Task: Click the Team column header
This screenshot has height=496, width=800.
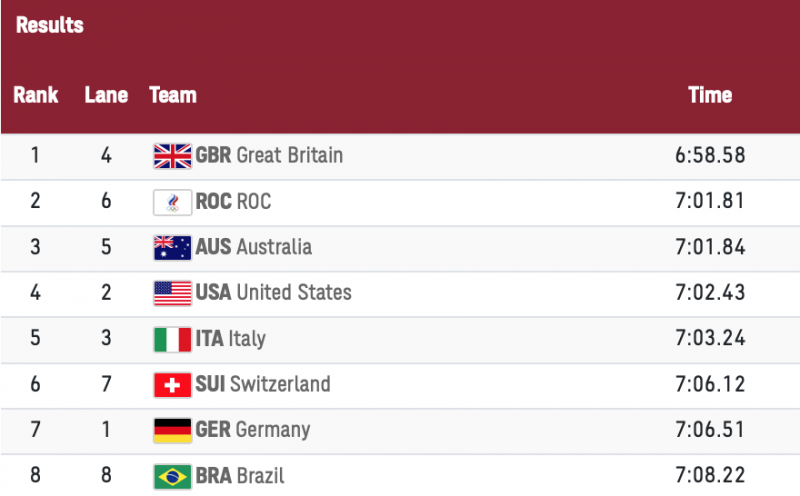Action: click(173, 96)
